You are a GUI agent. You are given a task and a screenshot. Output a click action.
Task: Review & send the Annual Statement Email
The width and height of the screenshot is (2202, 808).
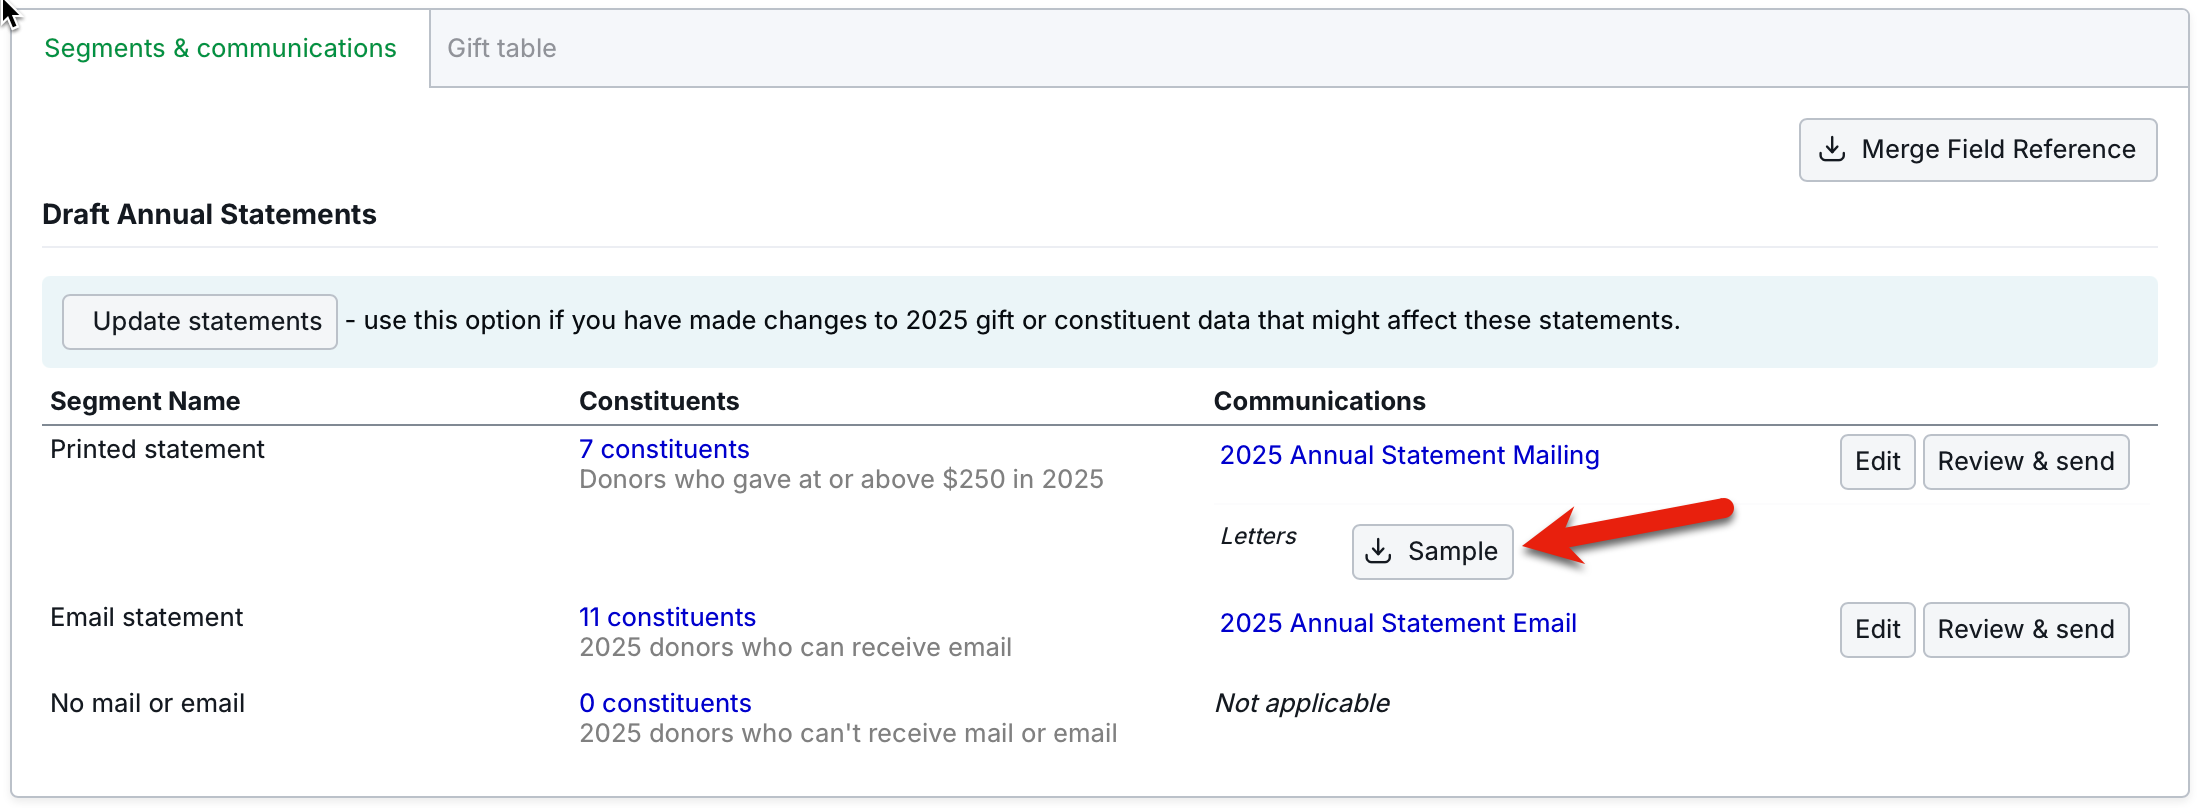tap(2025, 629)
